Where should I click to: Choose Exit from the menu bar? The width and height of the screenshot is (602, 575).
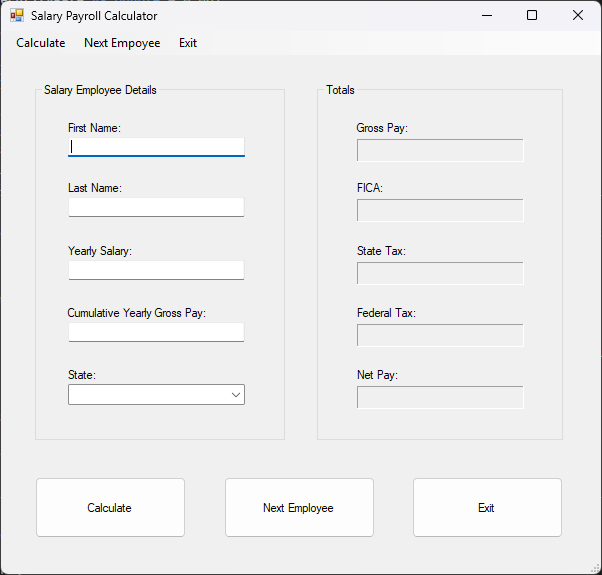point(188,43)
